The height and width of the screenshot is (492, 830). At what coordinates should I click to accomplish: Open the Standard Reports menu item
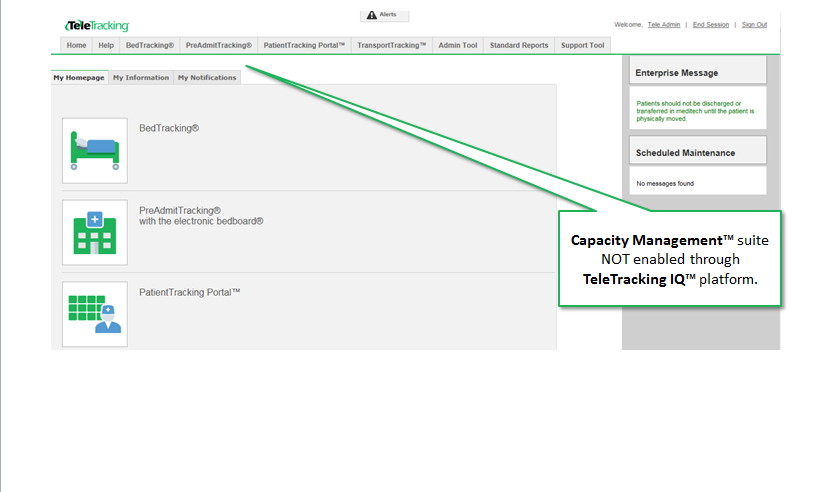[519, 46]
